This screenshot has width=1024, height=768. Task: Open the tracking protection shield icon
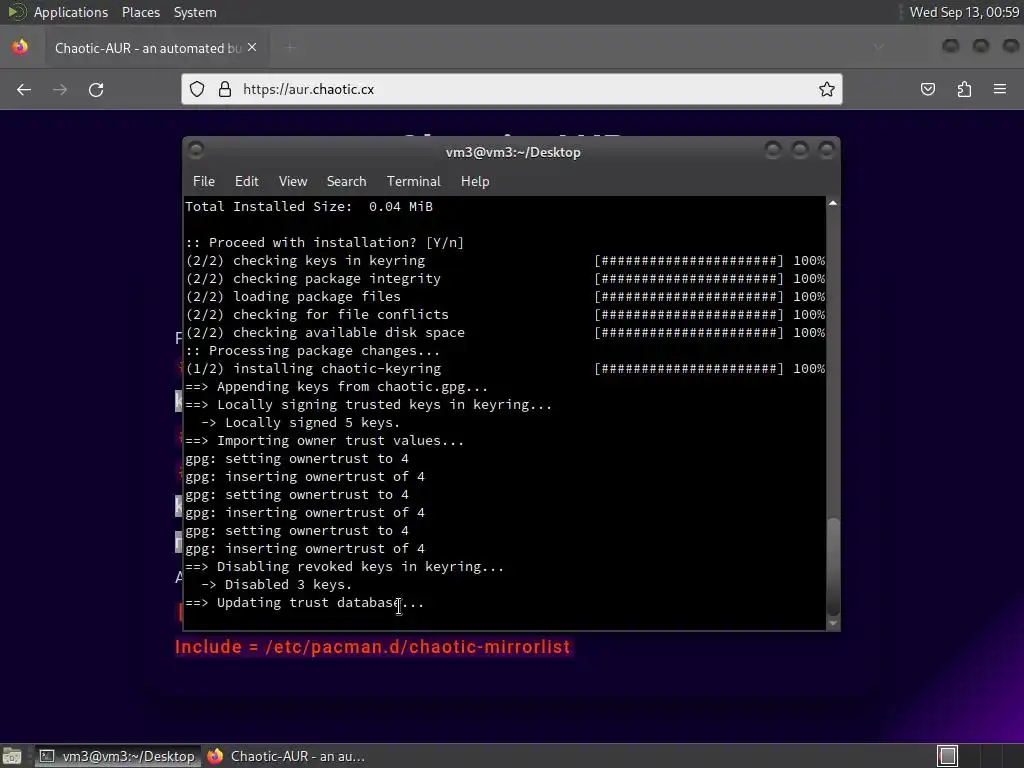tap(197, 89)
